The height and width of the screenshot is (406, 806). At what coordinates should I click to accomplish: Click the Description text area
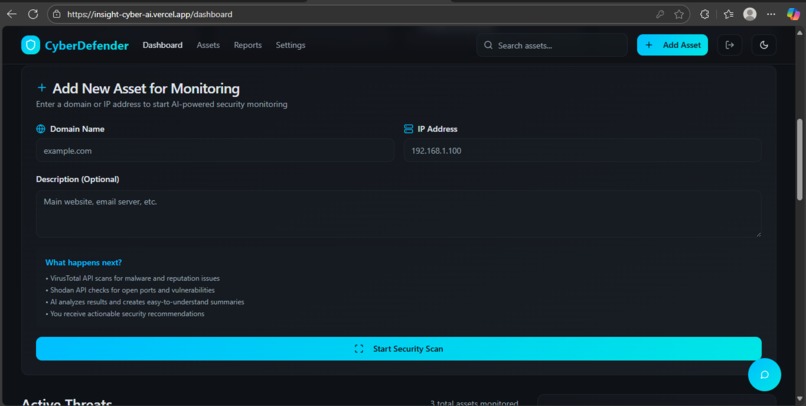tap(399, 214)
